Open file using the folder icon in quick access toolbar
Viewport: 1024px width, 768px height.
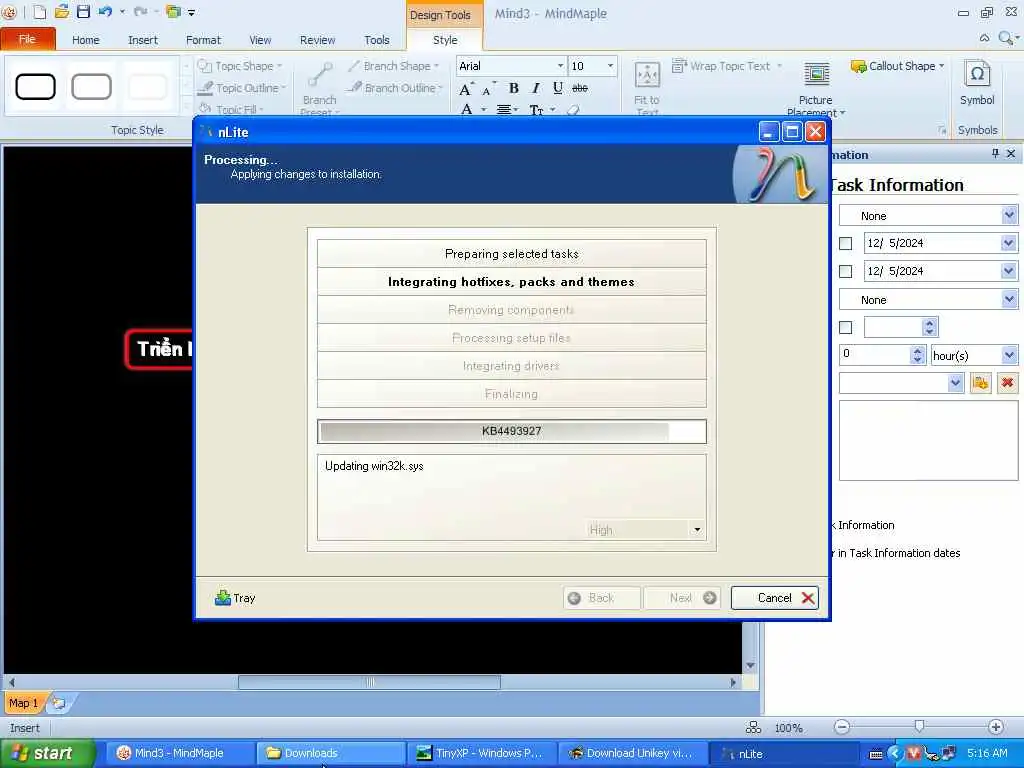click(x=62, y=12)
